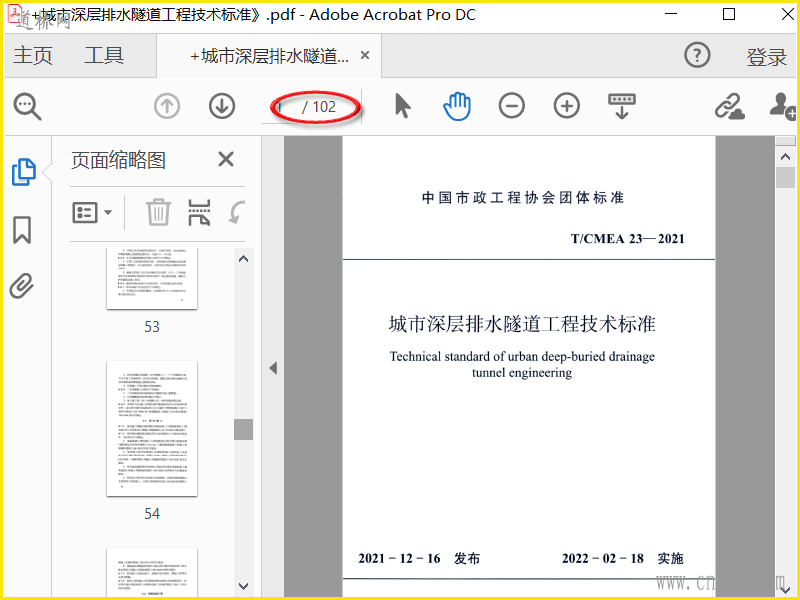Viewport: 800px width, 600px height.
Task: Click document scroll down arrow
Action: click(x=785, y=590)
